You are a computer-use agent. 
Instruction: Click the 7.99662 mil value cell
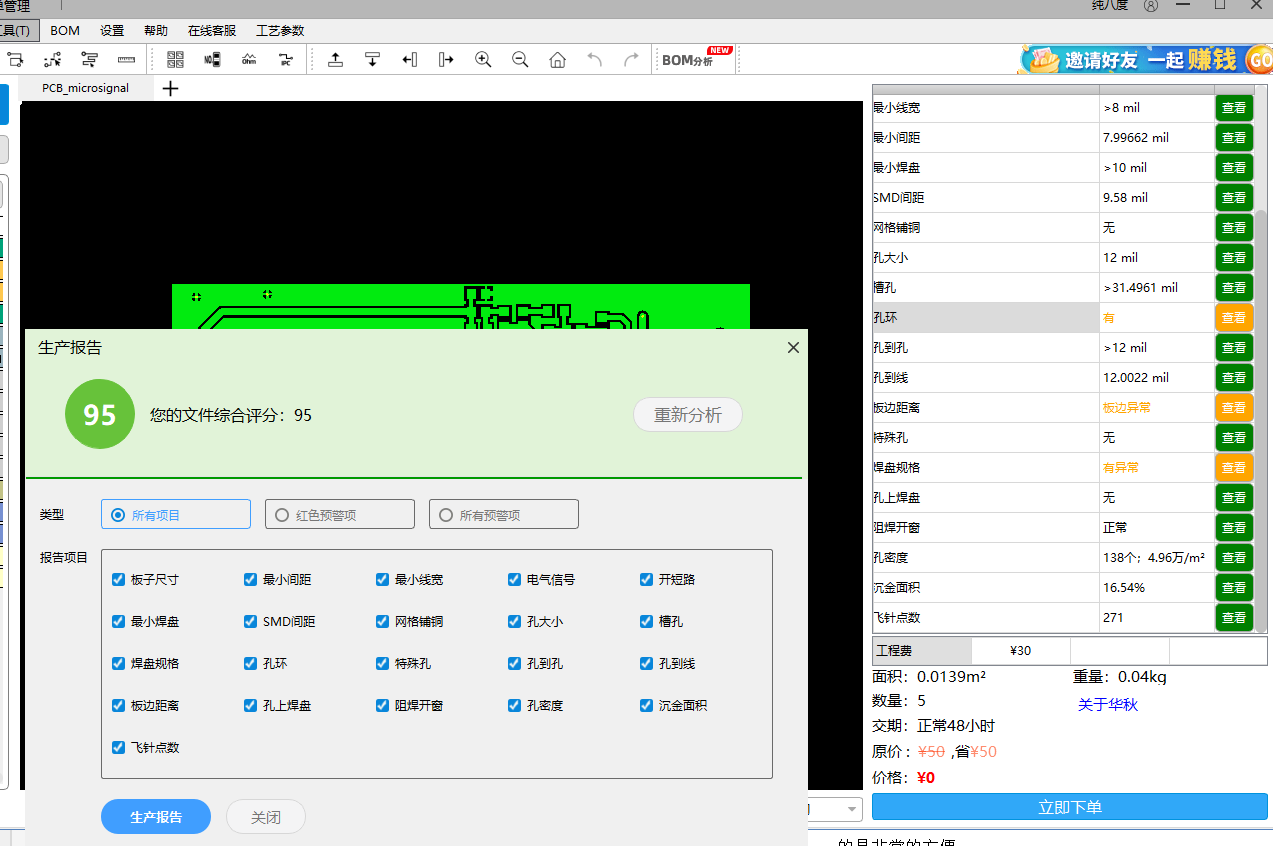click(x=1157, y=138)
